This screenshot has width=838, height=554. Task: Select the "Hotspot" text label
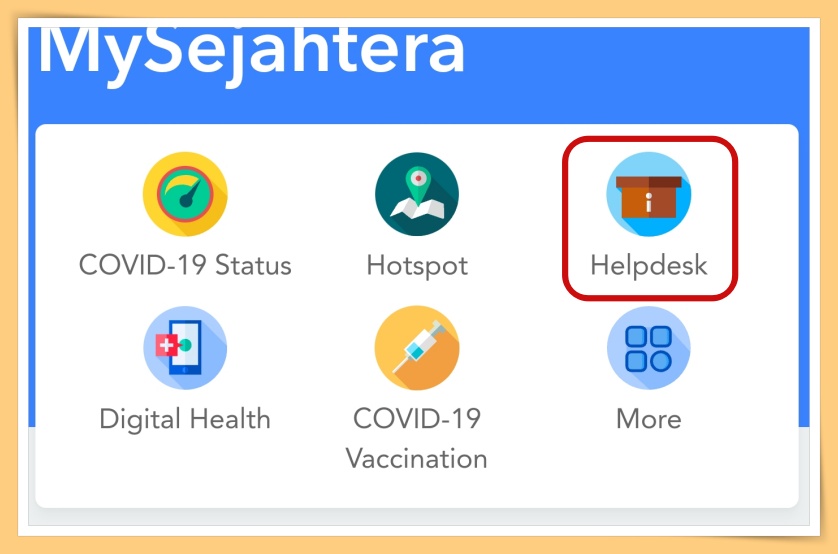417,266
